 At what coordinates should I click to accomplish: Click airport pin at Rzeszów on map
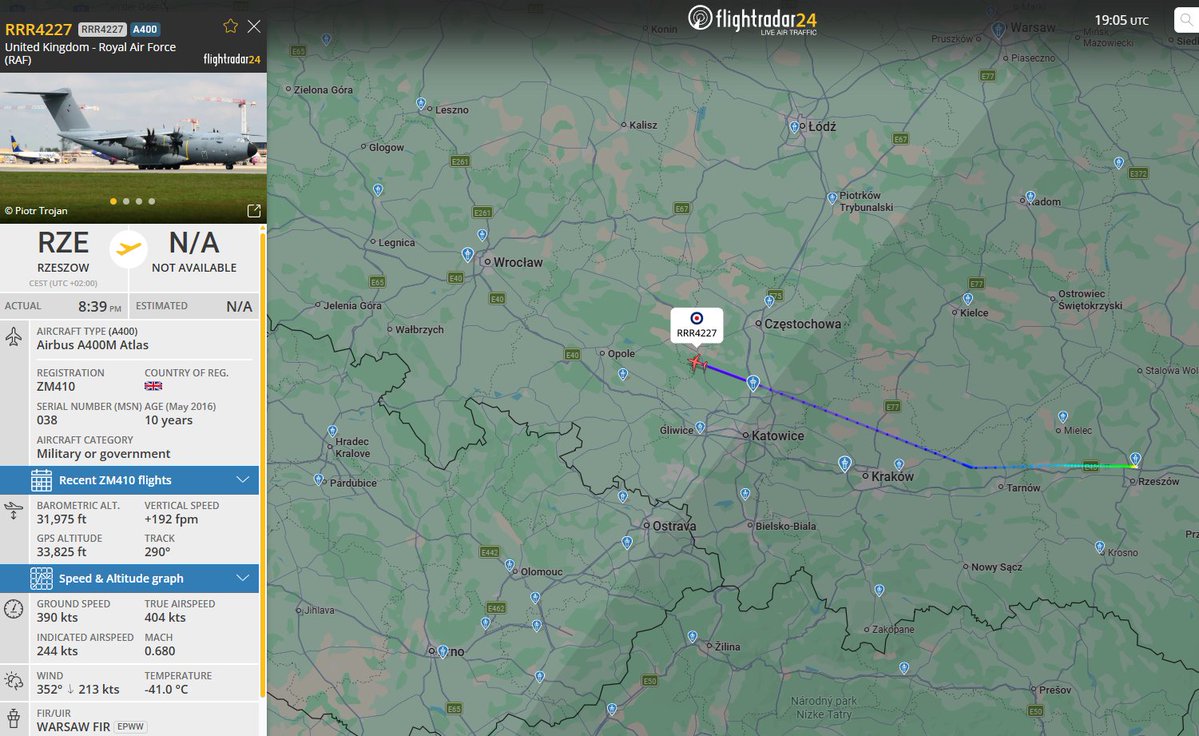1135,459
